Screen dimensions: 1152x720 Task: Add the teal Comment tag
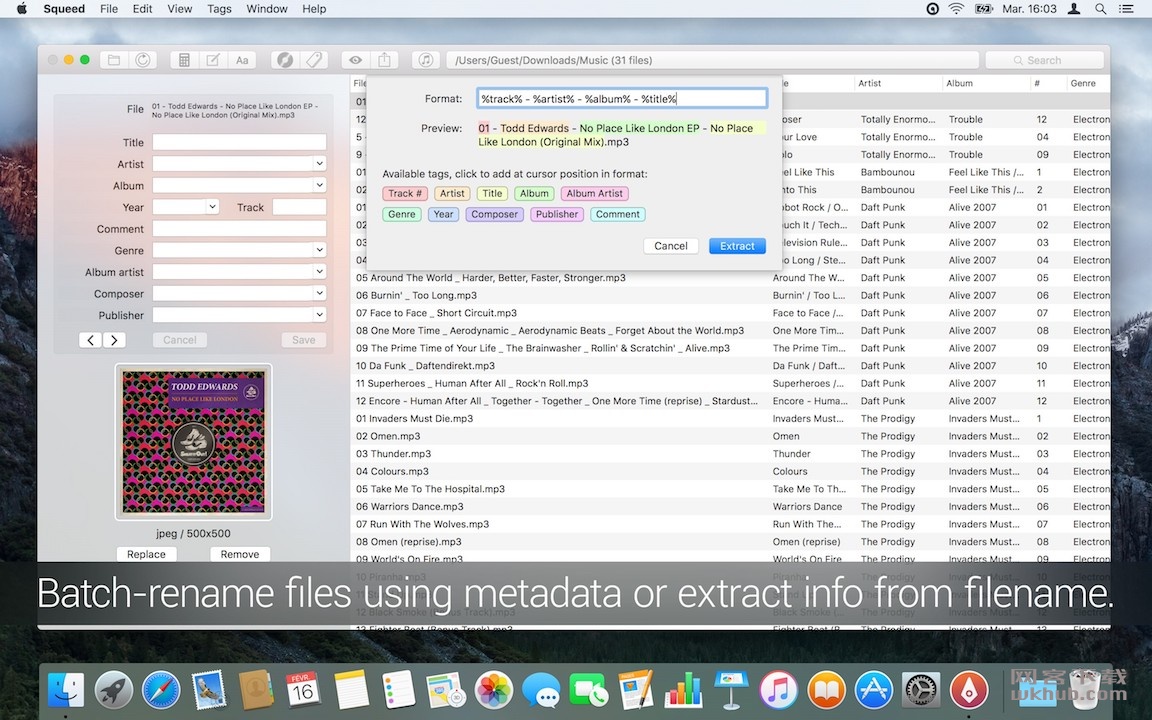(617, 215)
